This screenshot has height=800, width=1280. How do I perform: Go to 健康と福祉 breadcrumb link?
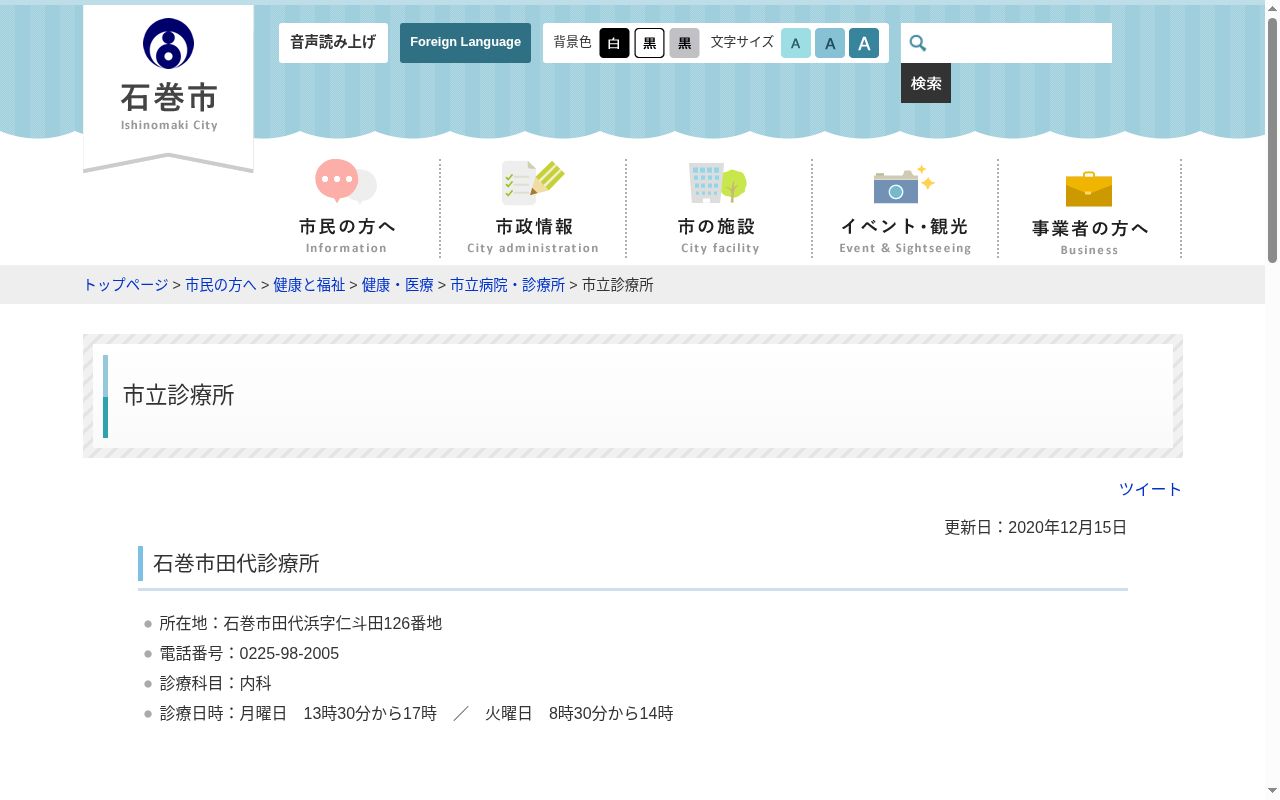tap(309, 285)
